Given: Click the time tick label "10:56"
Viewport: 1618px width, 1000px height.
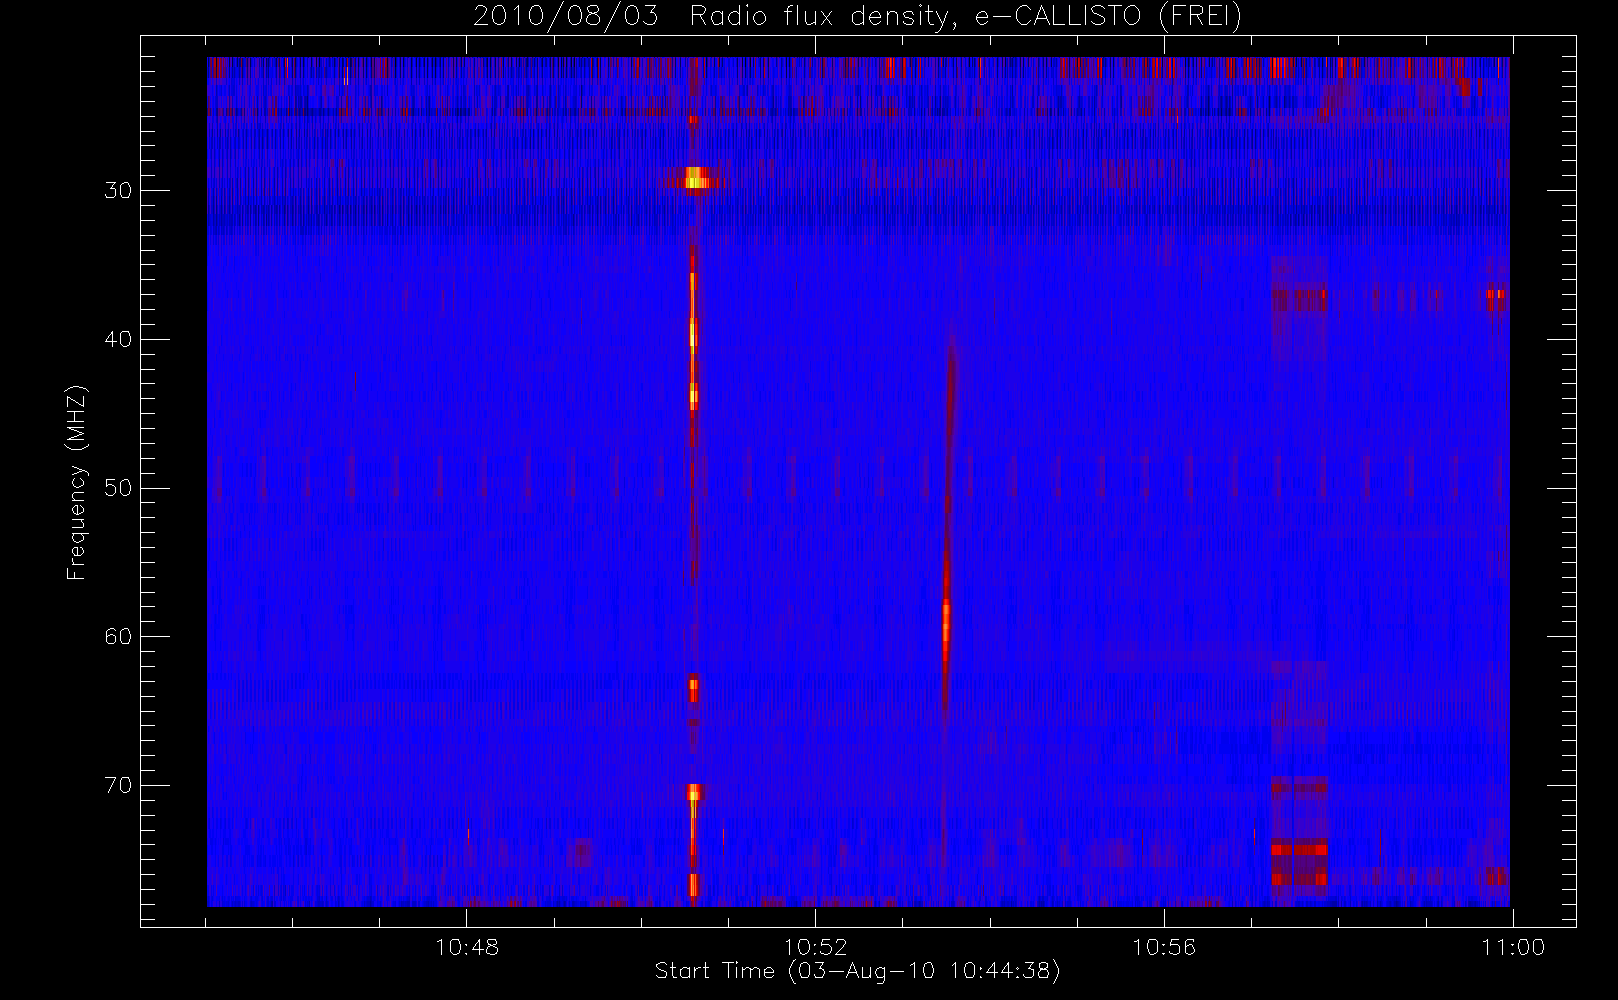Looking at the screenshot, I should [1164, 947].
